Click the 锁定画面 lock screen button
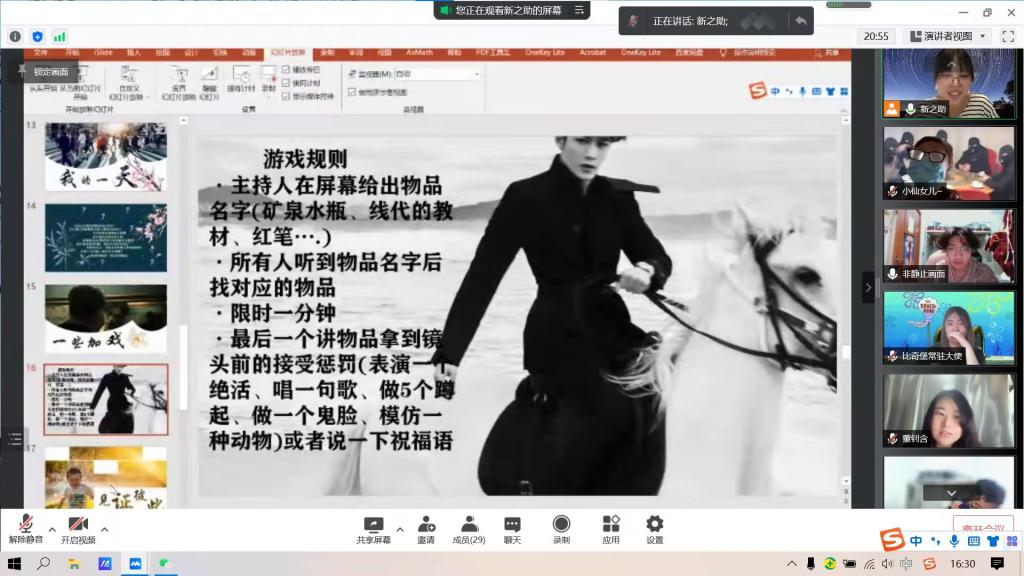The height and width of the screenshot is (576, 1024). pos(50,72)
